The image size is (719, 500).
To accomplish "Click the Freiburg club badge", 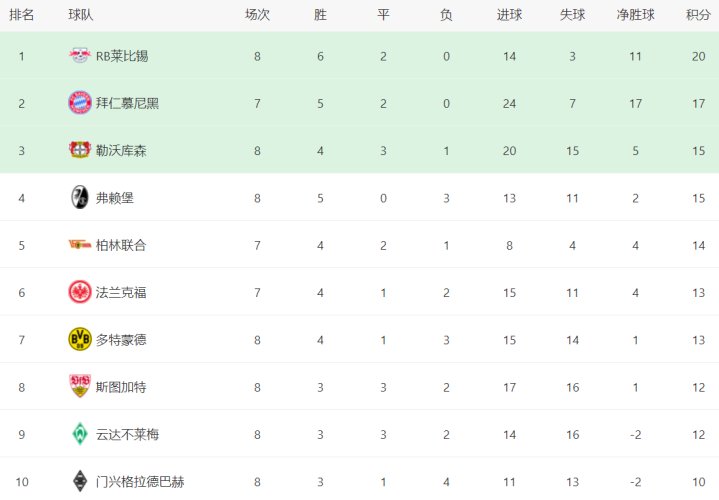I will tap(80, 197).
